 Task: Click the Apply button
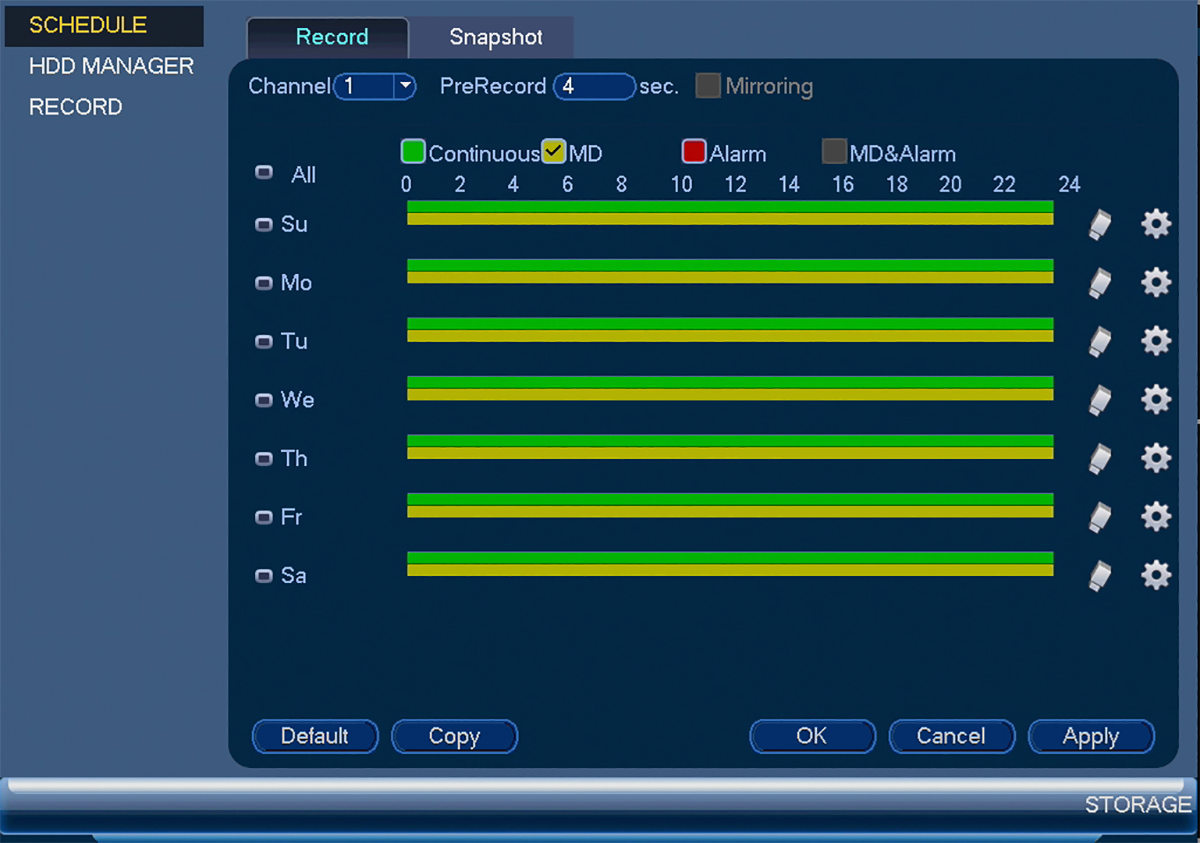[x=1091, y=736]
